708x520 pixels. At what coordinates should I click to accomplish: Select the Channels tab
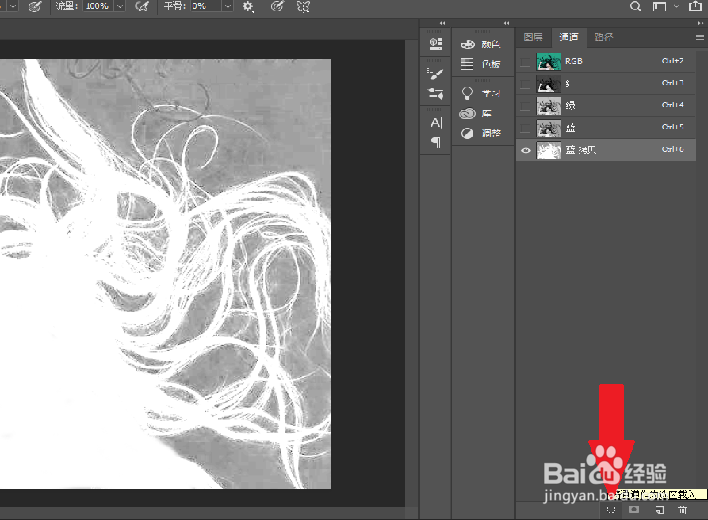pyautogui.click(x=569, y=37)
